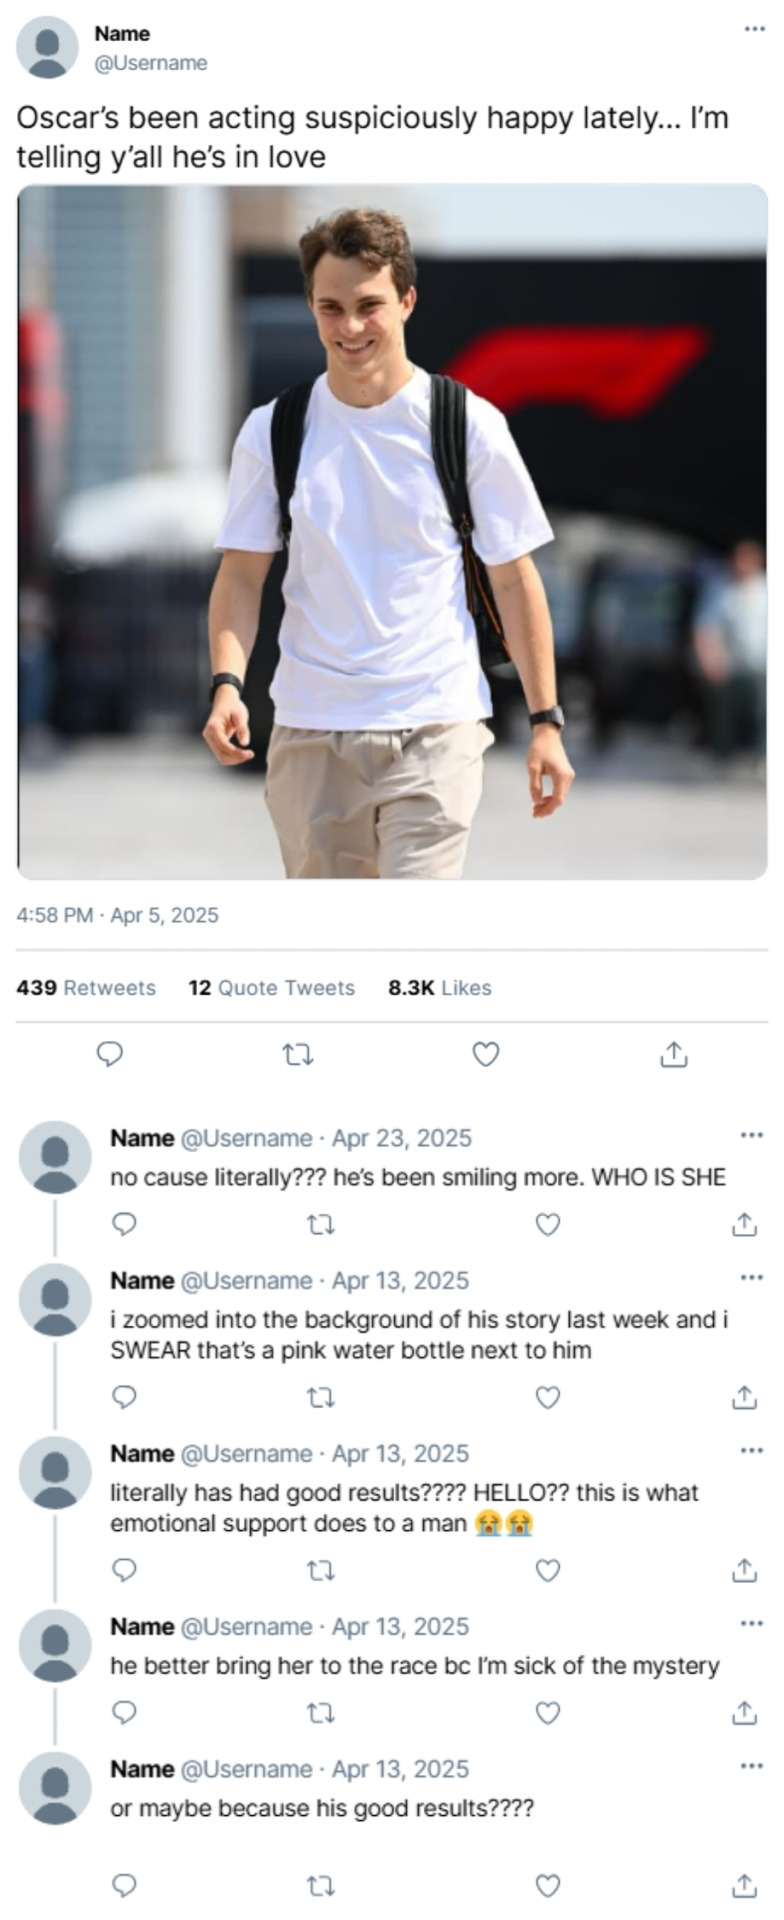This screenshot has height=1920, width=784.
Task: Share the last reply in thread
Action: 744,1885
